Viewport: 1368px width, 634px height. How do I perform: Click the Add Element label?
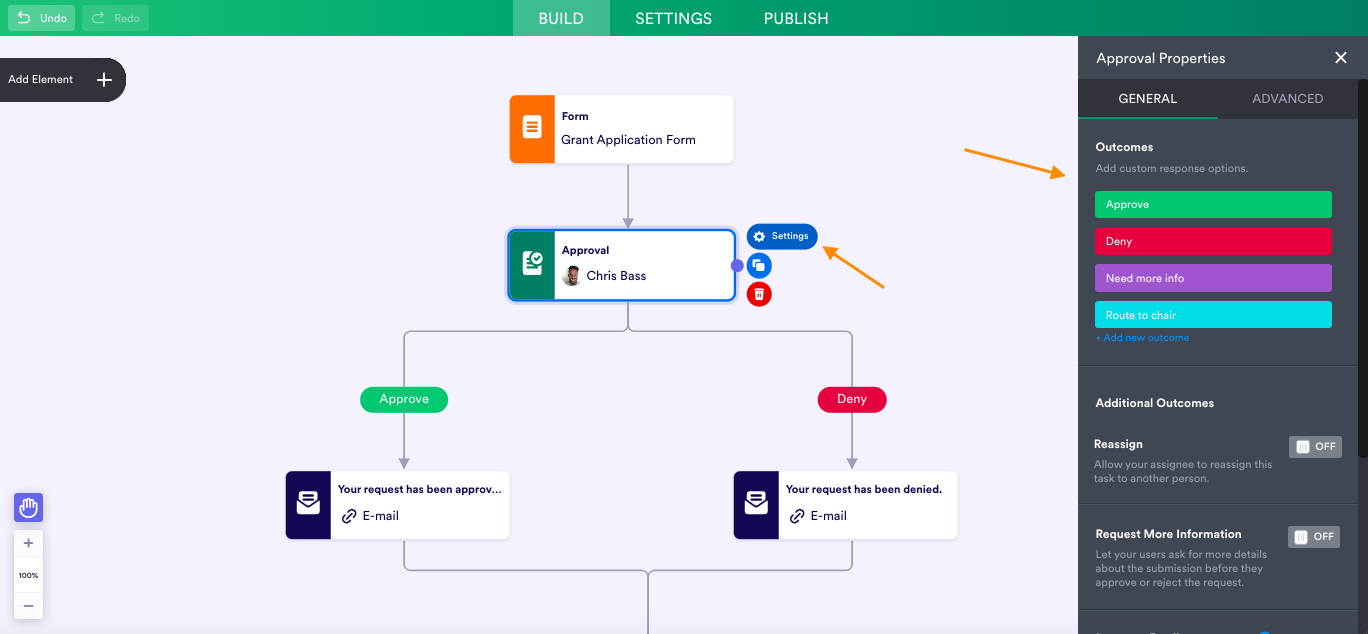coord(41,79)
